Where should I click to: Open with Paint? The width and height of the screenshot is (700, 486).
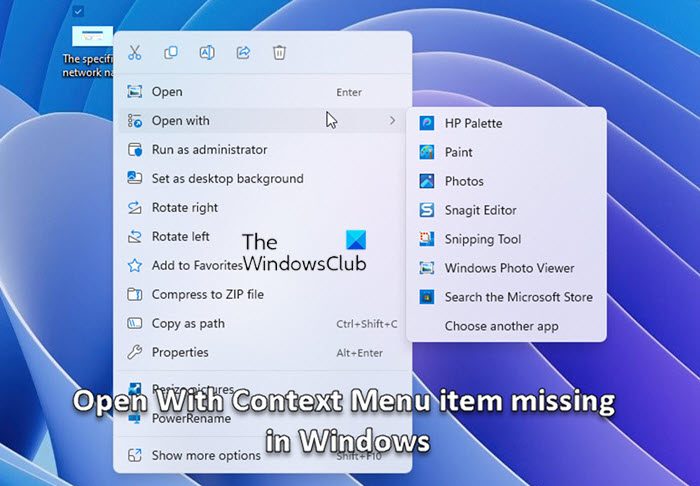tap(506, 152)
